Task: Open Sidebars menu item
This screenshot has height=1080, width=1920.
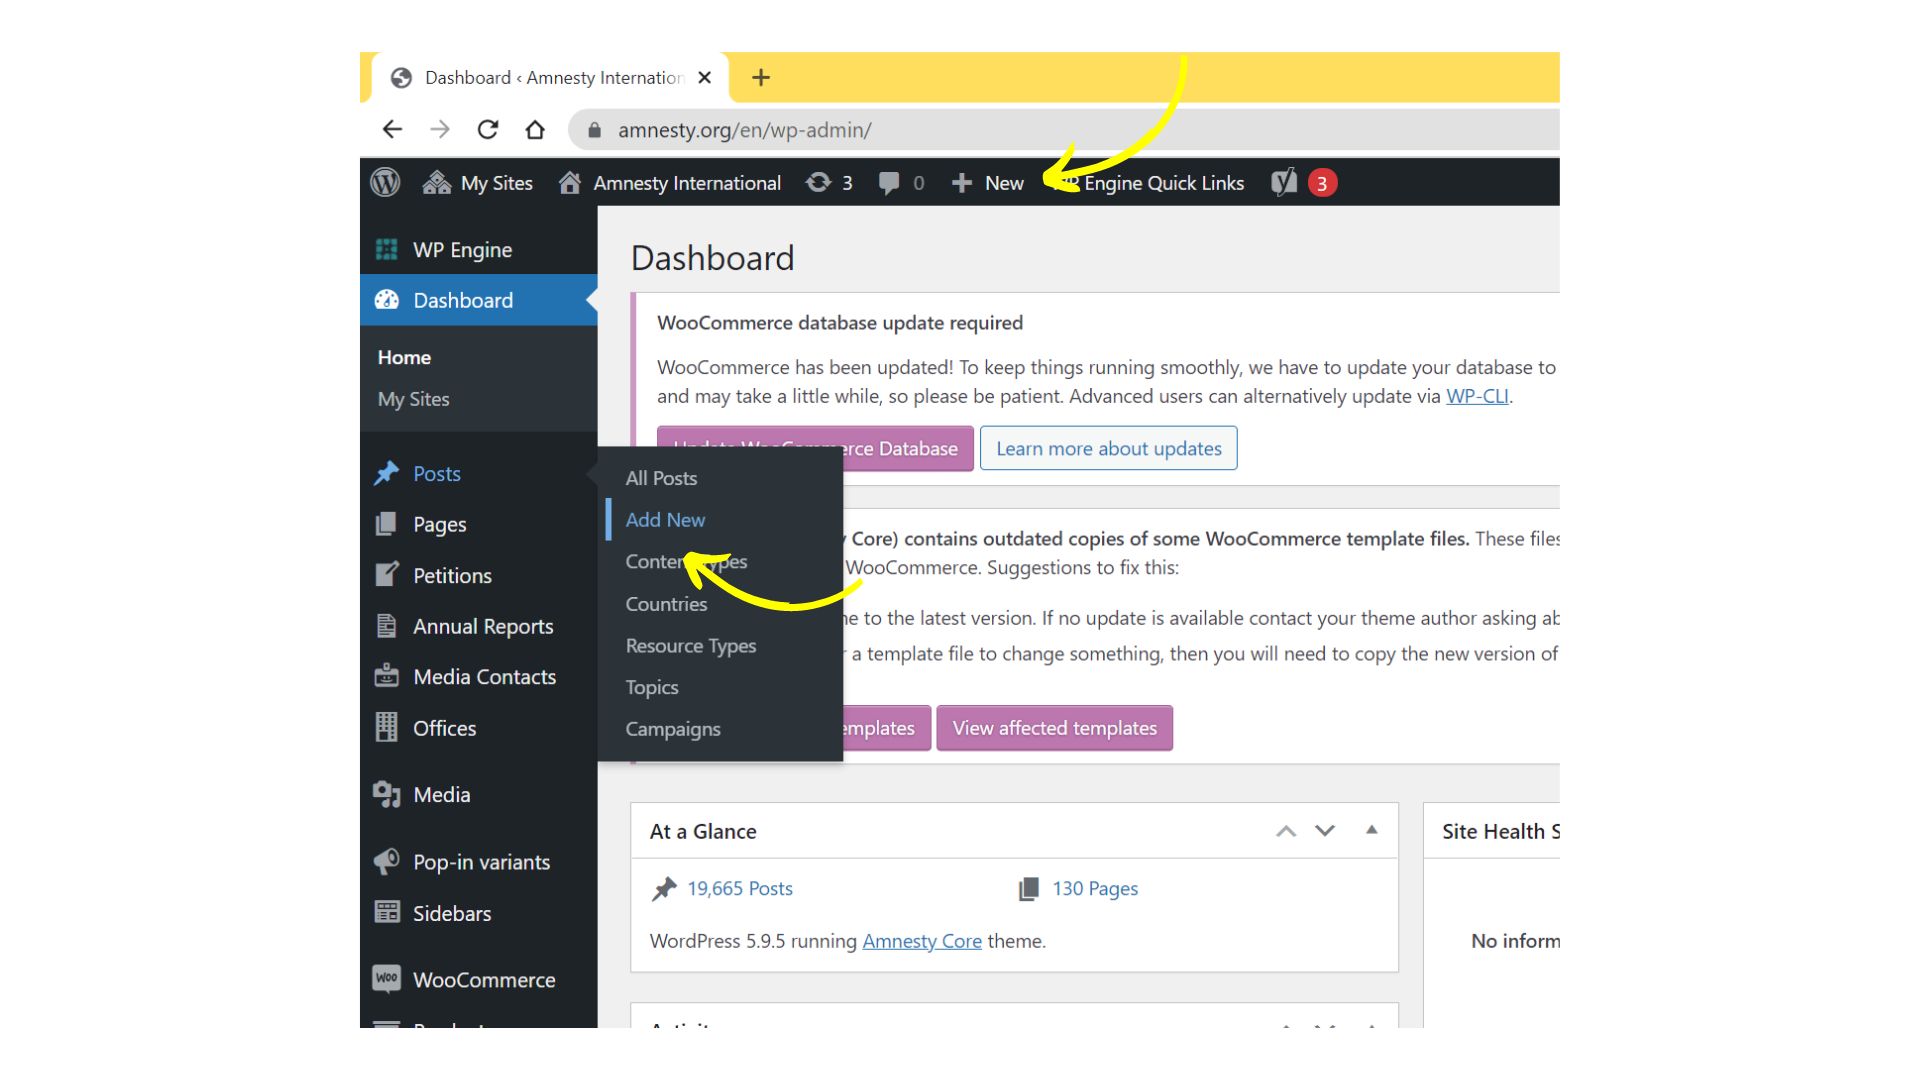Action: click(478, 913)
